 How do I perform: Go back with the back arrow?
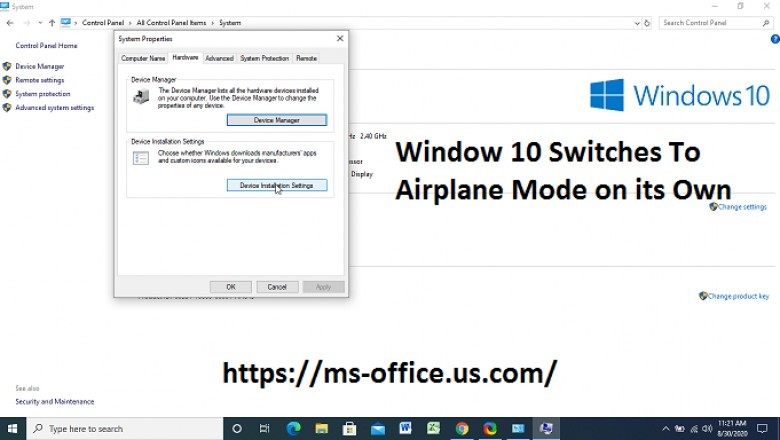pos(10,23)
